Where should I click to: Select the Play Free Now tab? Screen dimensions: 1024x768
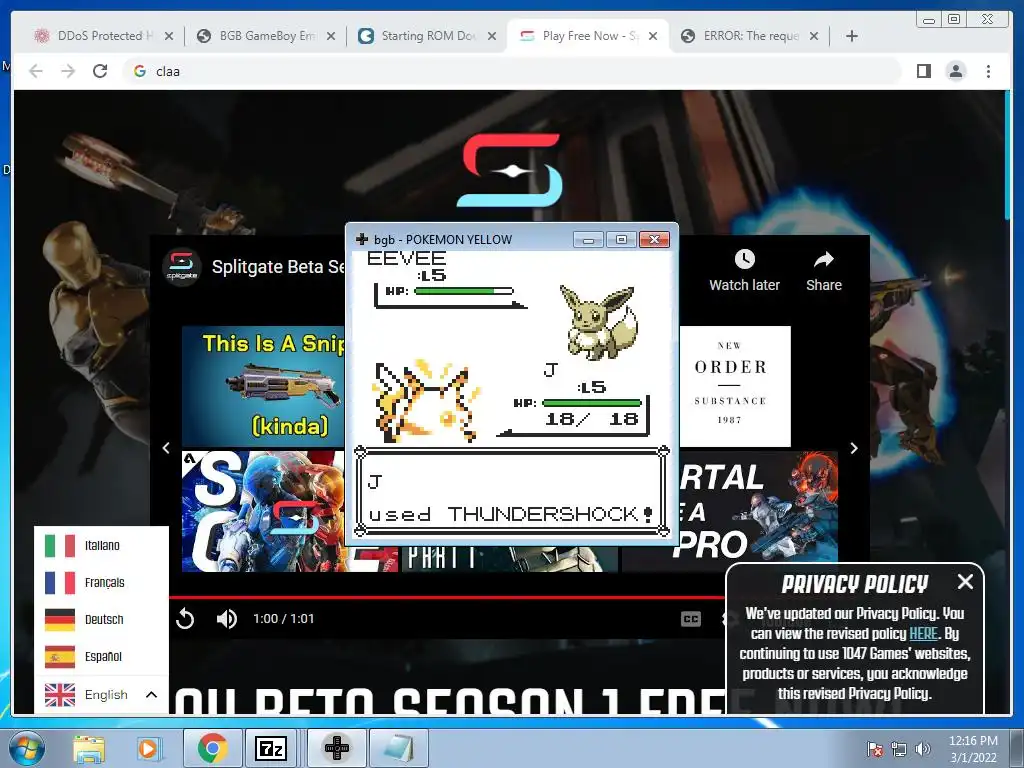pyautogui.click(x=588, y=36)
